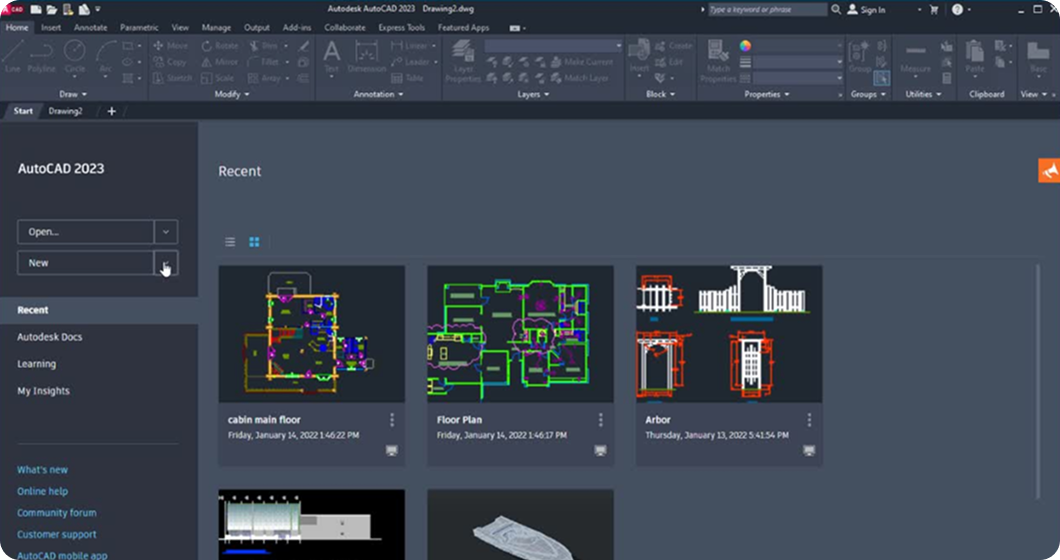Image resolution: width=1060 pixels, height=560 pixels.
Task: Open options menu for Arbor card
Action: [809, 420]
